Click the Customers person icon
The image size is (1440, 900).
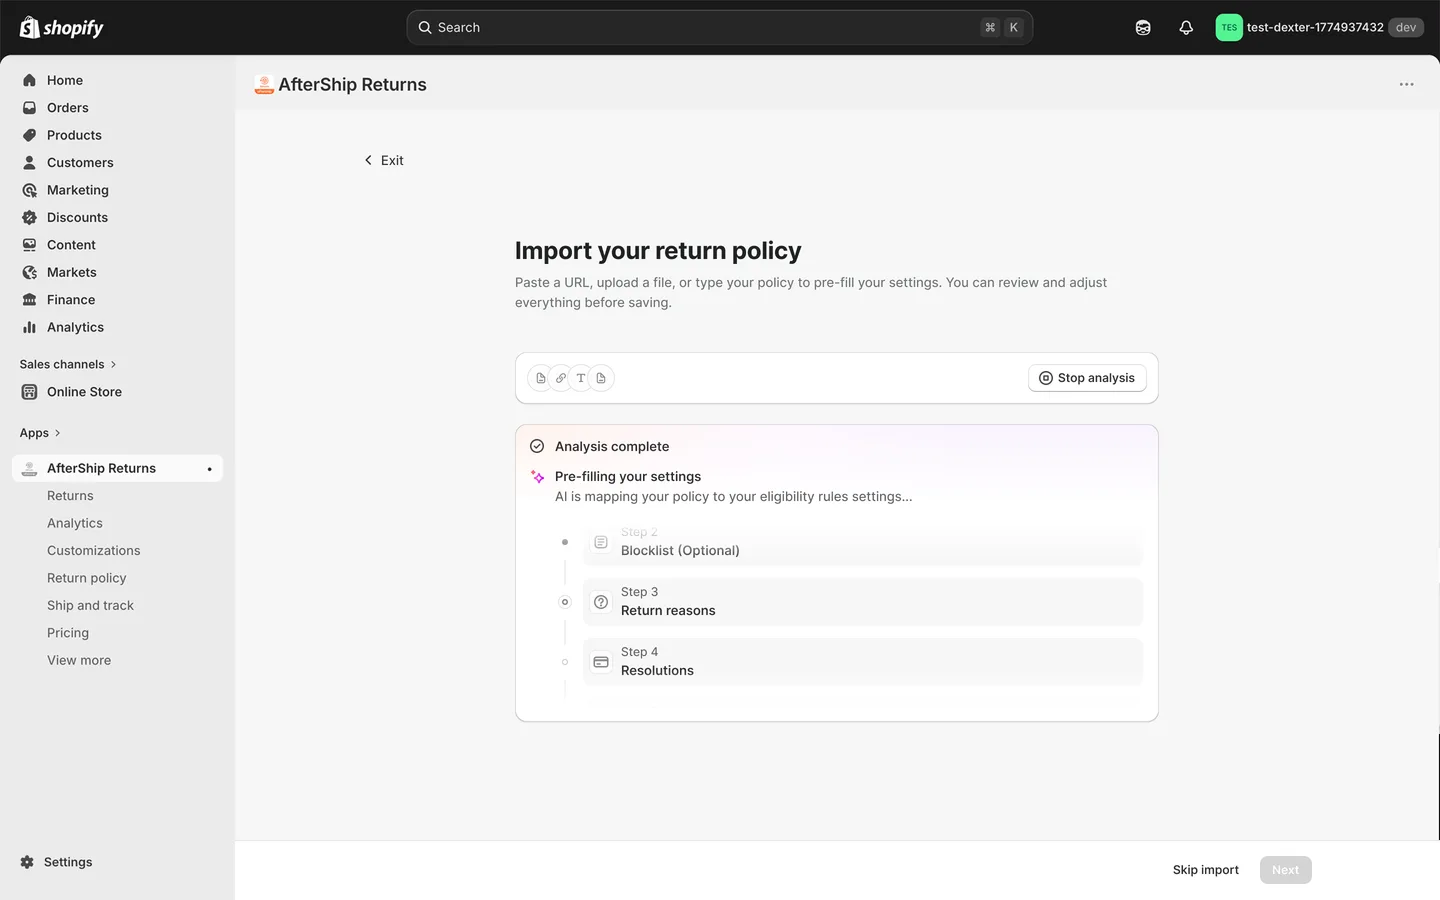pos(30,162)
